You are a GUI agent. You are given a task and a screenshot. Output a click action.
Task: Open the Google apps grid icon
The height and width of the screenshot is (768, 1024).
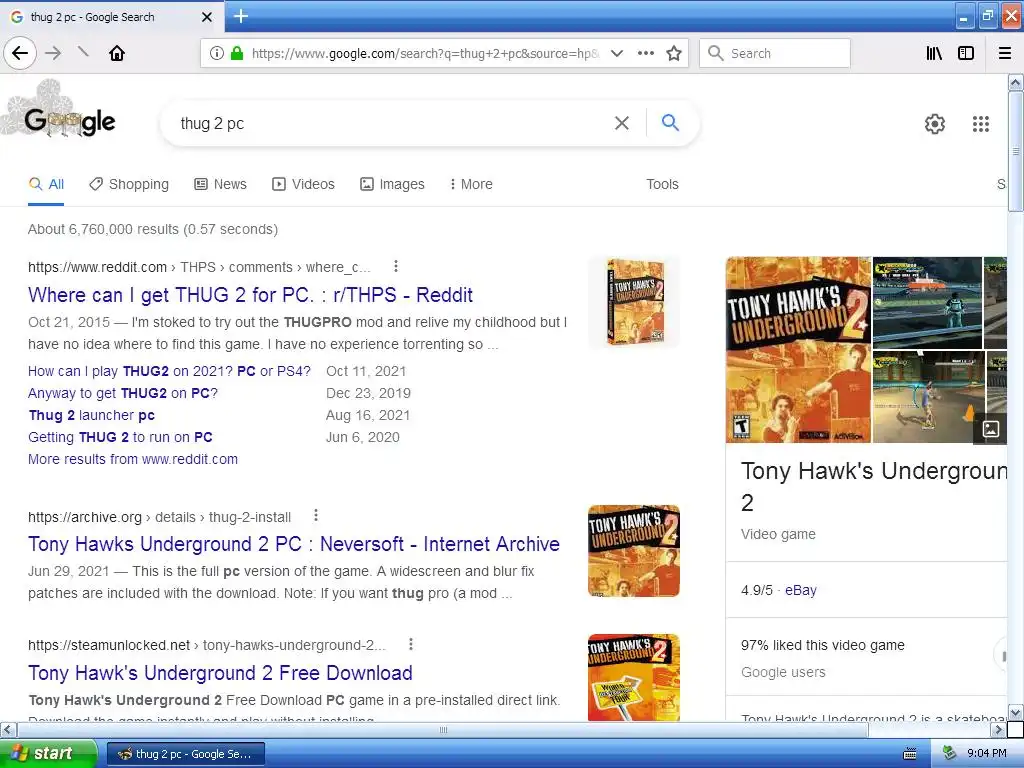(x=981, y=123)
